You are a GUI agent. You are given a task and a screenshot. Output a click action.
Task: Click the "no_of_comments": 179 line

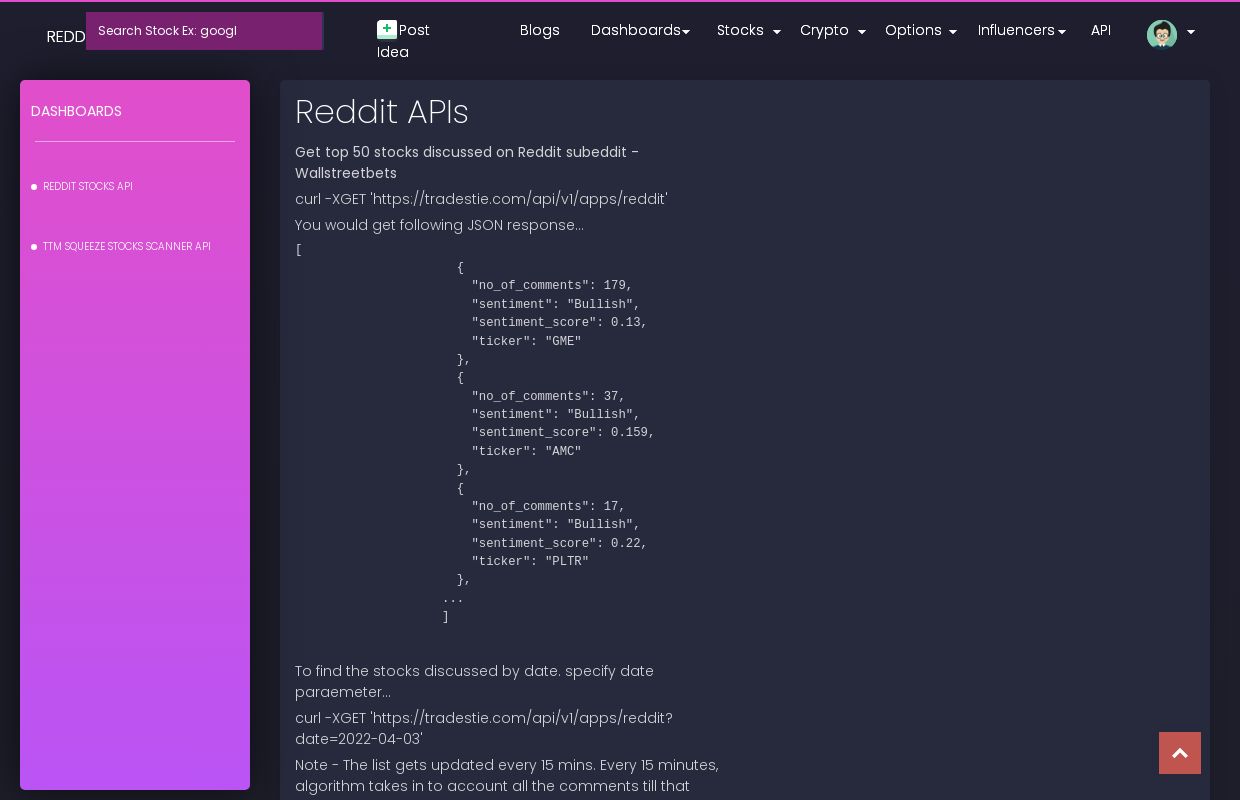click(x=552, y=286)
